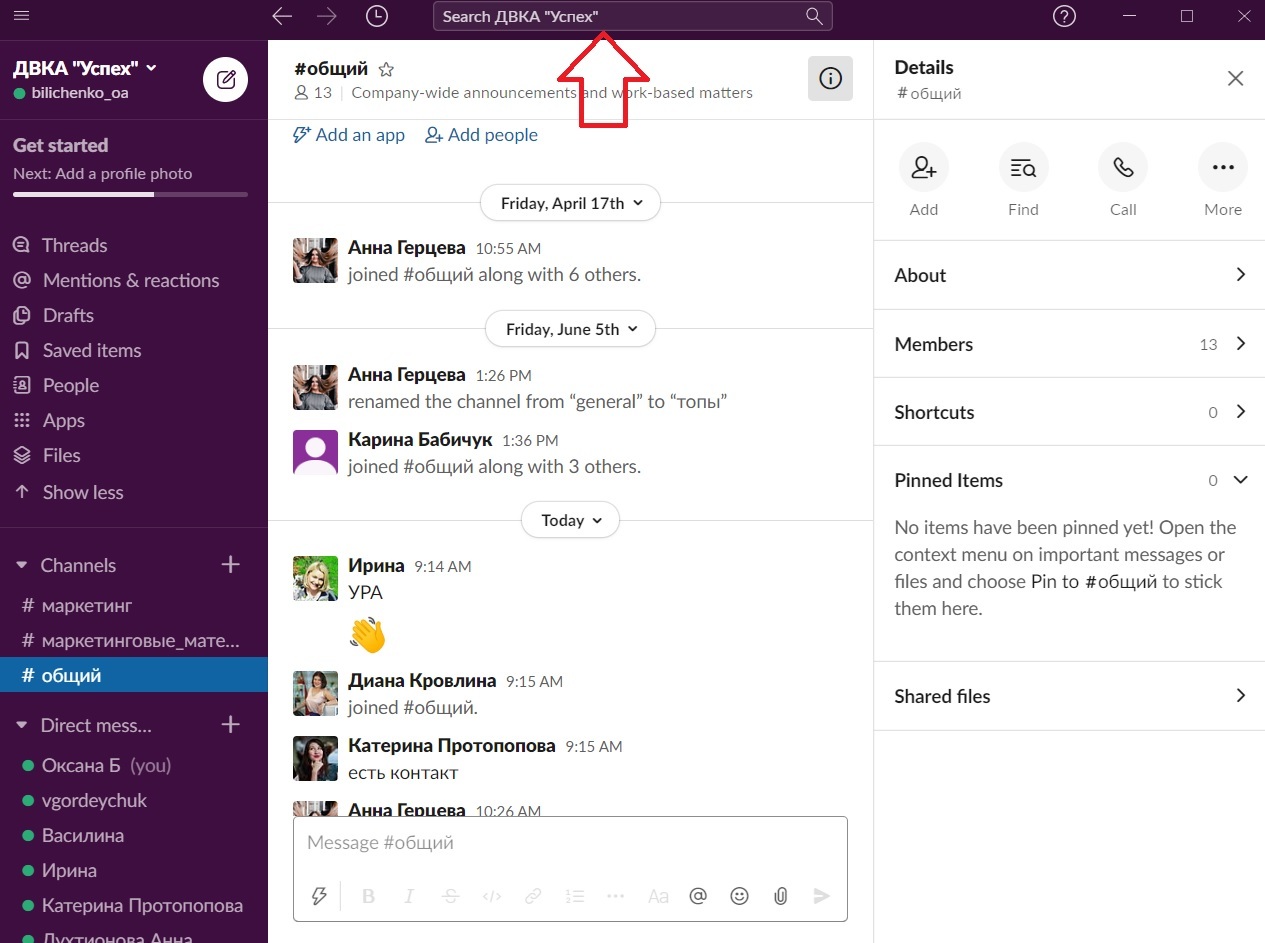Click the Message #общий input field
This screenshot has width=1265, height=943.
click(570, 843)
